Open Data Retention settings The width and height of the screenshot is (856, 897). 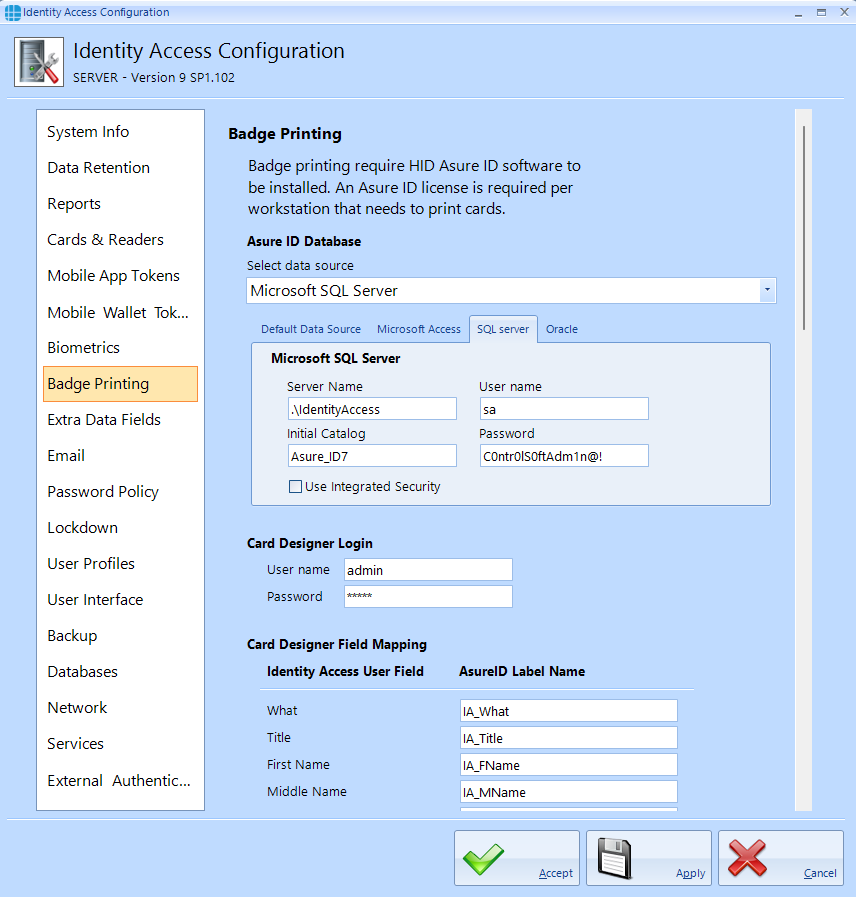(x=120, y=168)
